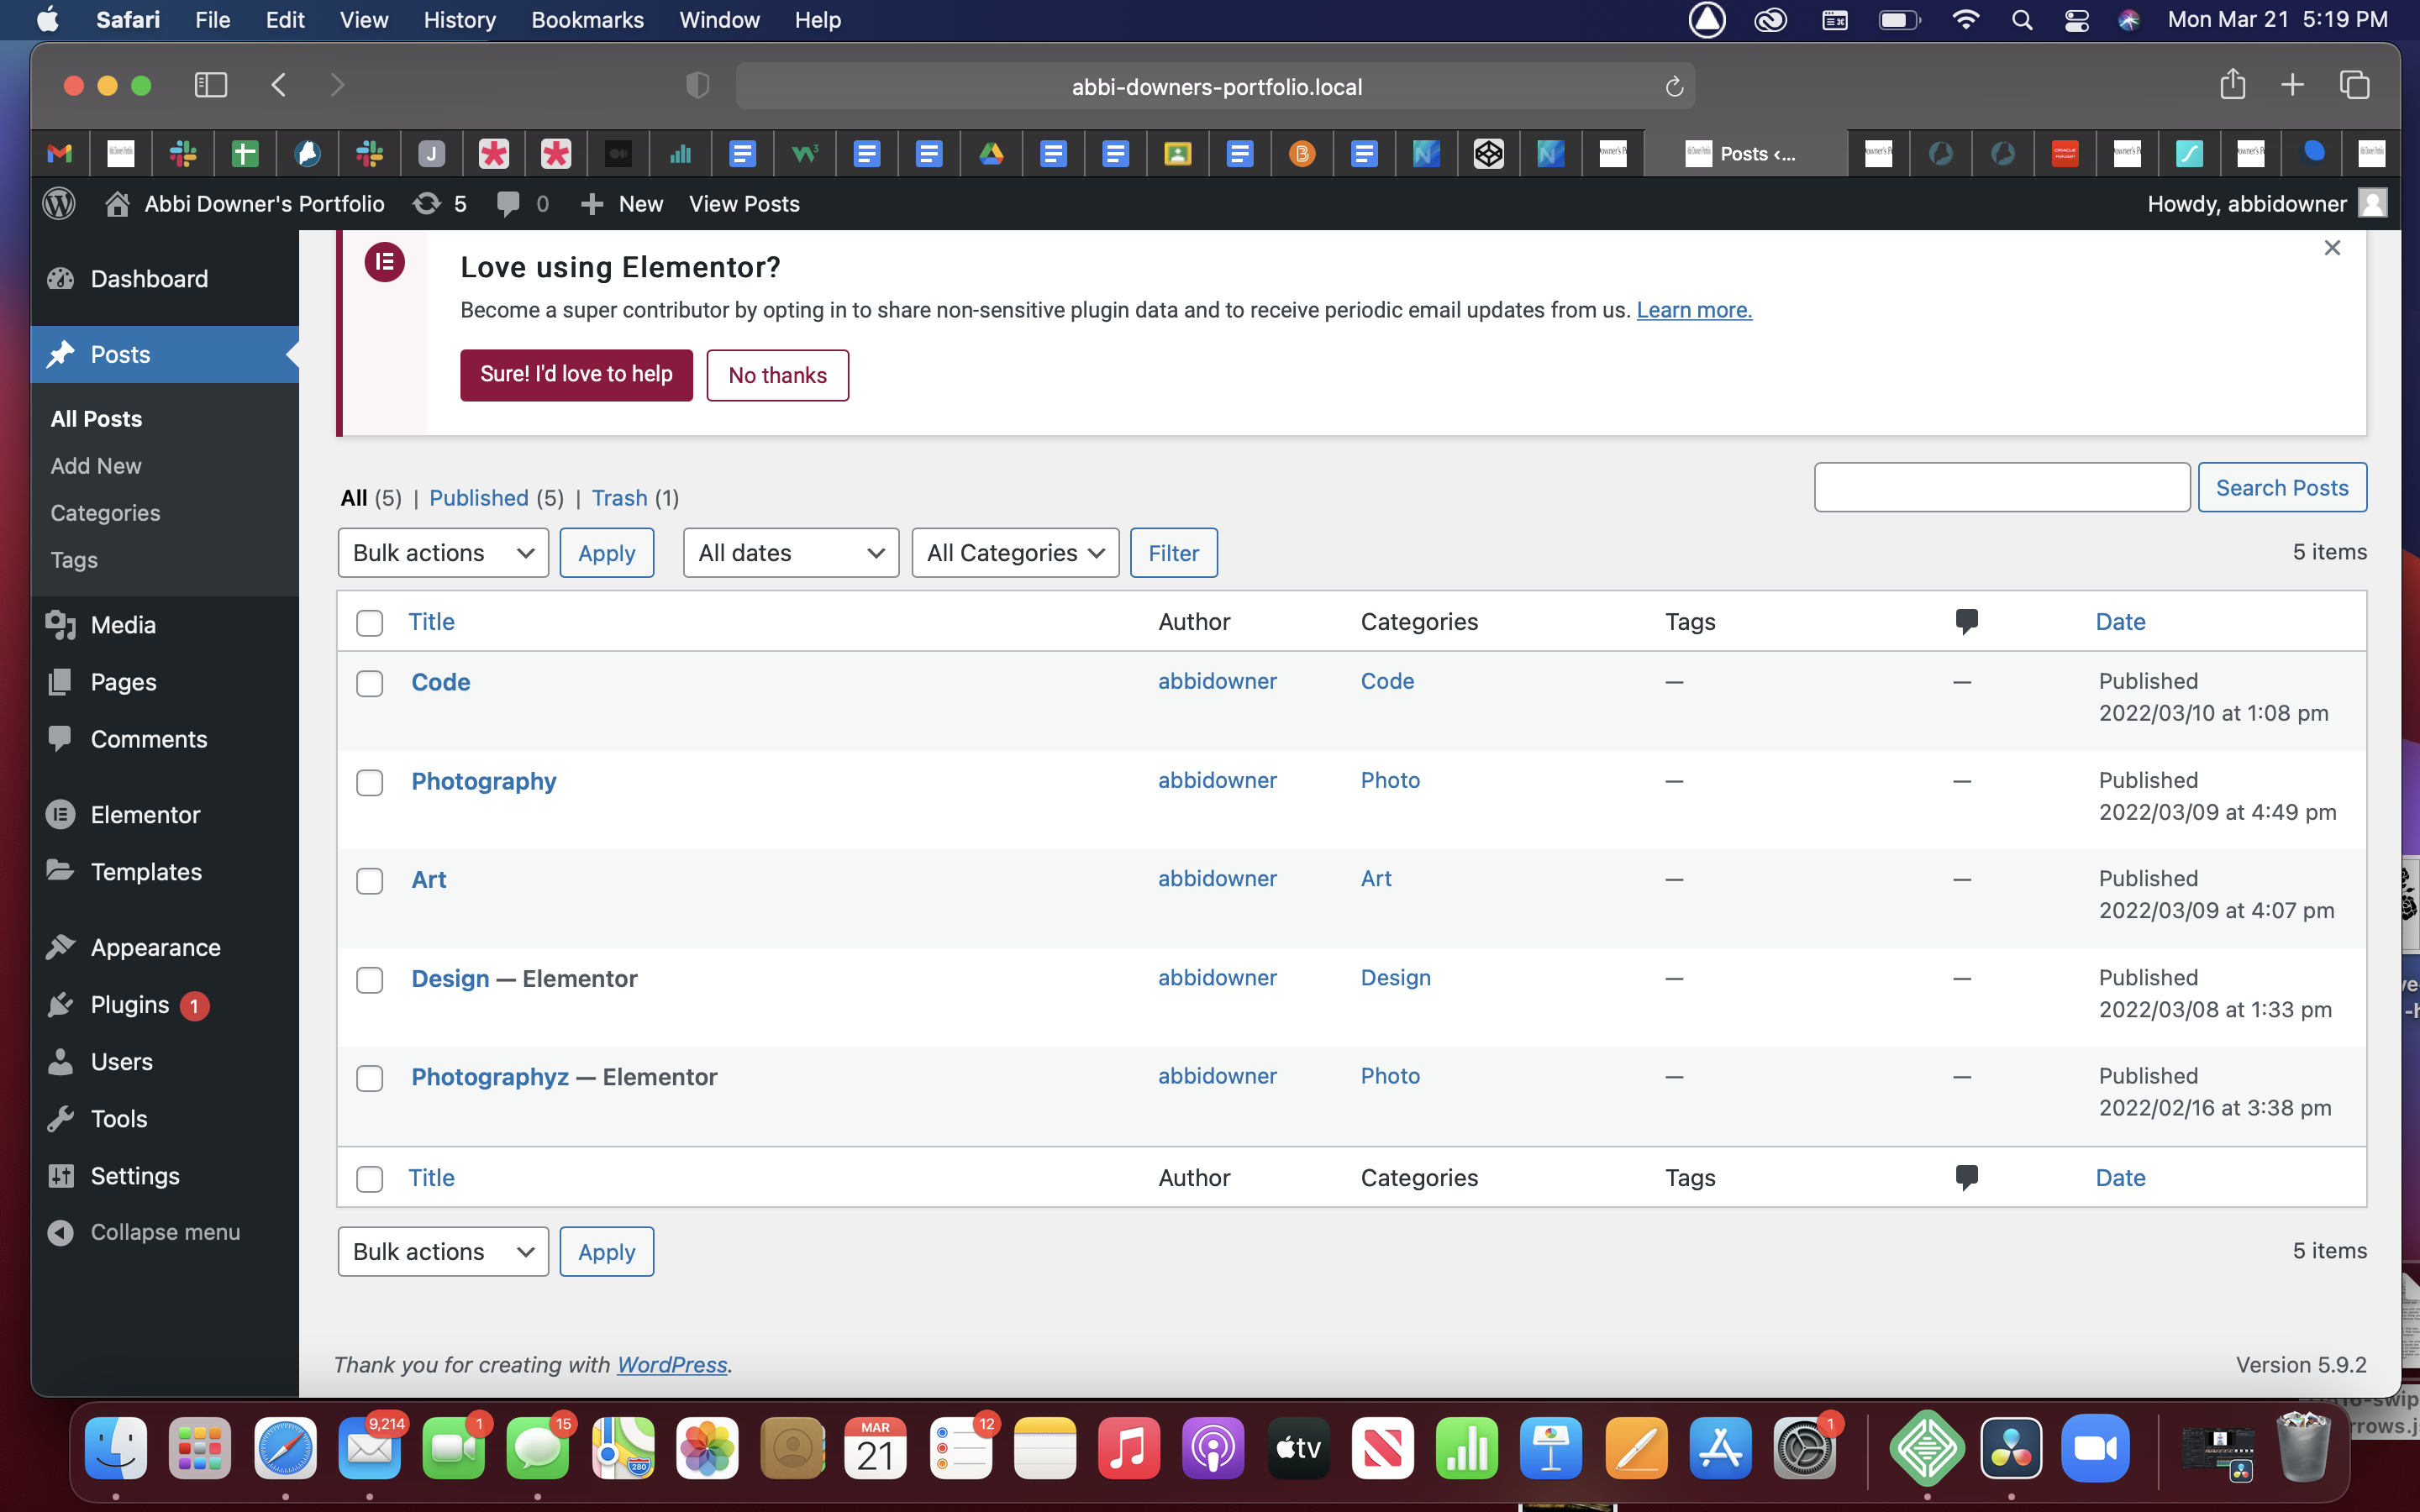Click the WordPress logo in admin bar
Image resolution: width=2420 pixels, height=1512 pixels.
(x=59, y=204)
